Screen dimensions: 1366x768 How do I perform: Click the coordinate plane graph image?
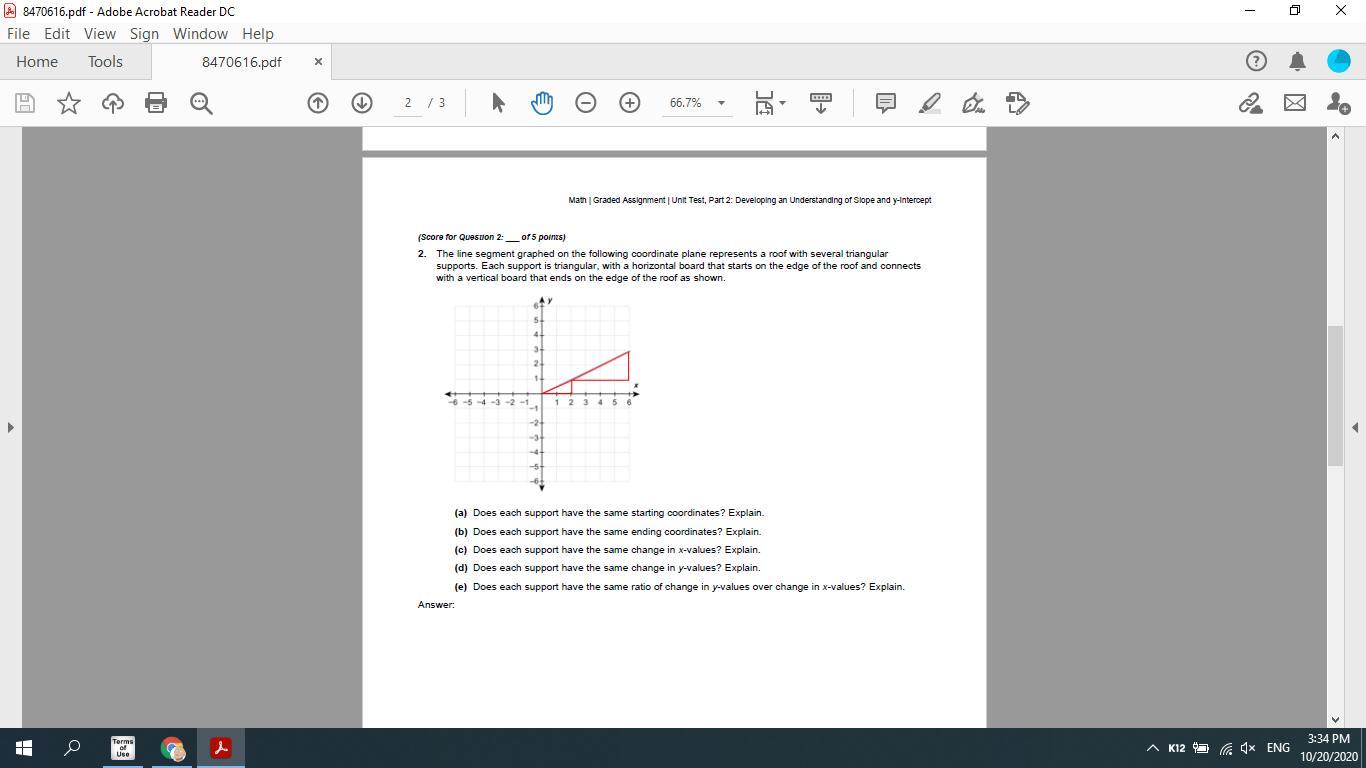coord(542,393)
